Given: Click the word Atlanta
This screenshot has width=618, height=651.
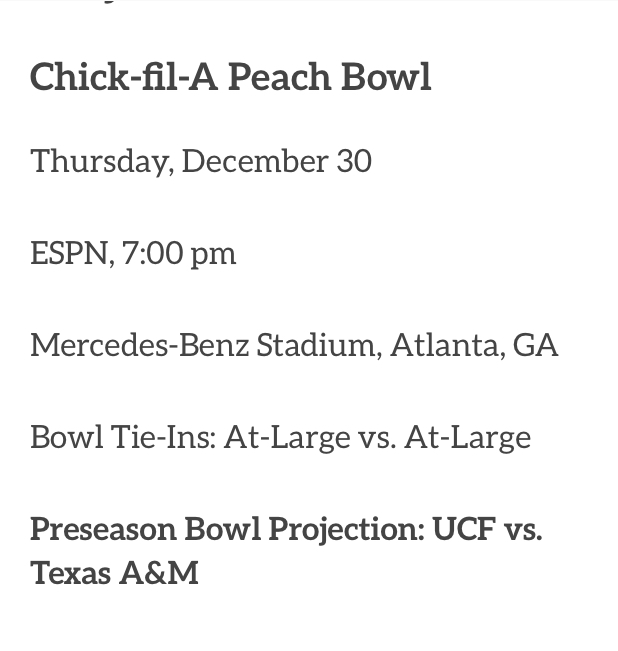Looking at the screenshot, I should [448, 345].
